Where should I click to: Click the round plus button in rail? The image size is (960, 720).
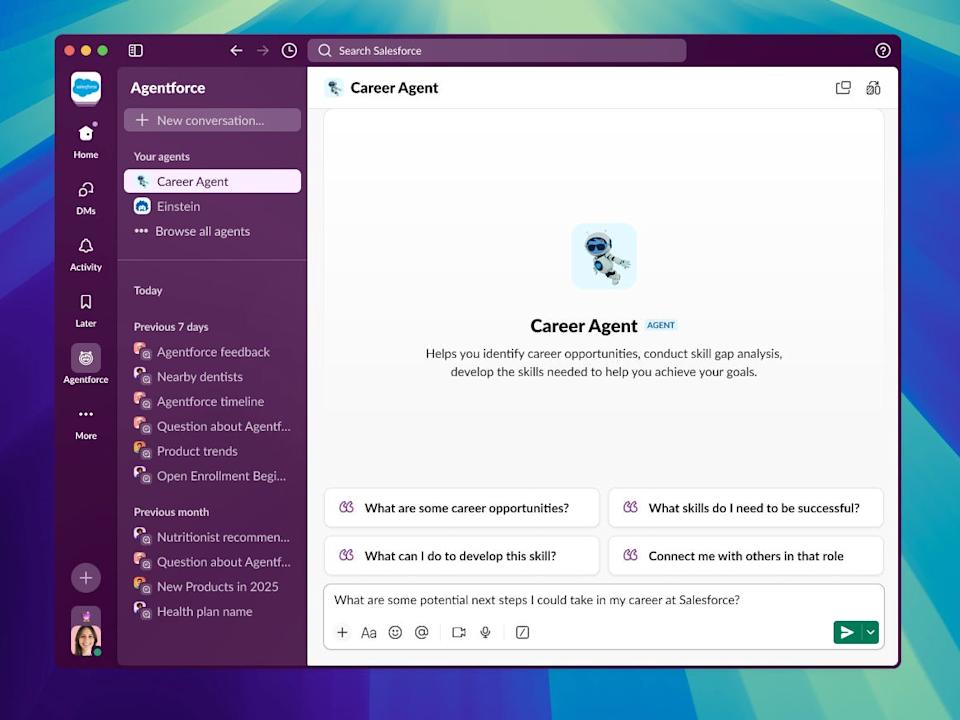[x=86, y=577]
